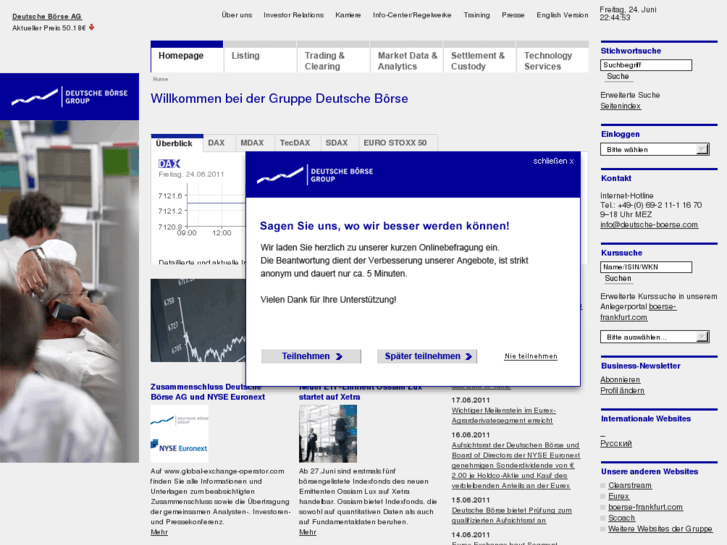Image resolution: width=727 pixels, height=545 pixels.
Task: Open Info-Center/Regelwerke in top menu
Action: (x=412, y=15)
